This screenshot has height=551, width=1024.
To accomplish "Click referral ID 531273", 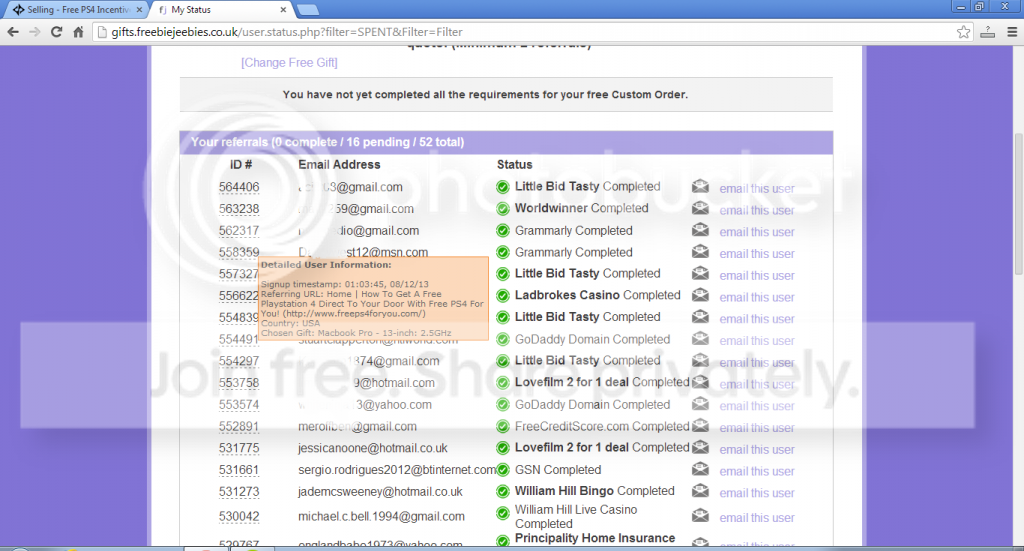I will (x=239, y=492).
